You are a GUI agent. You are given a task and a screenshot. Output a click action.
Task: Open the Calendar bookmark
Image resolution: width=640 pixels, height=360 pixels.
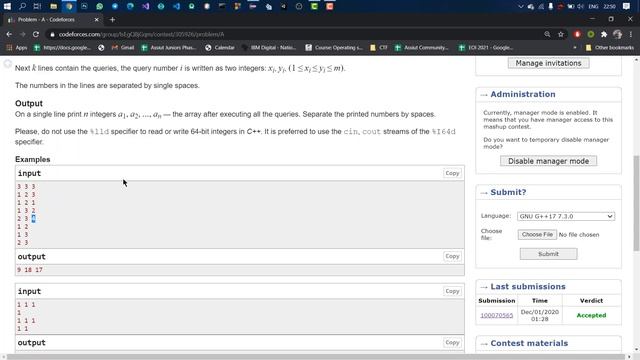220,48
